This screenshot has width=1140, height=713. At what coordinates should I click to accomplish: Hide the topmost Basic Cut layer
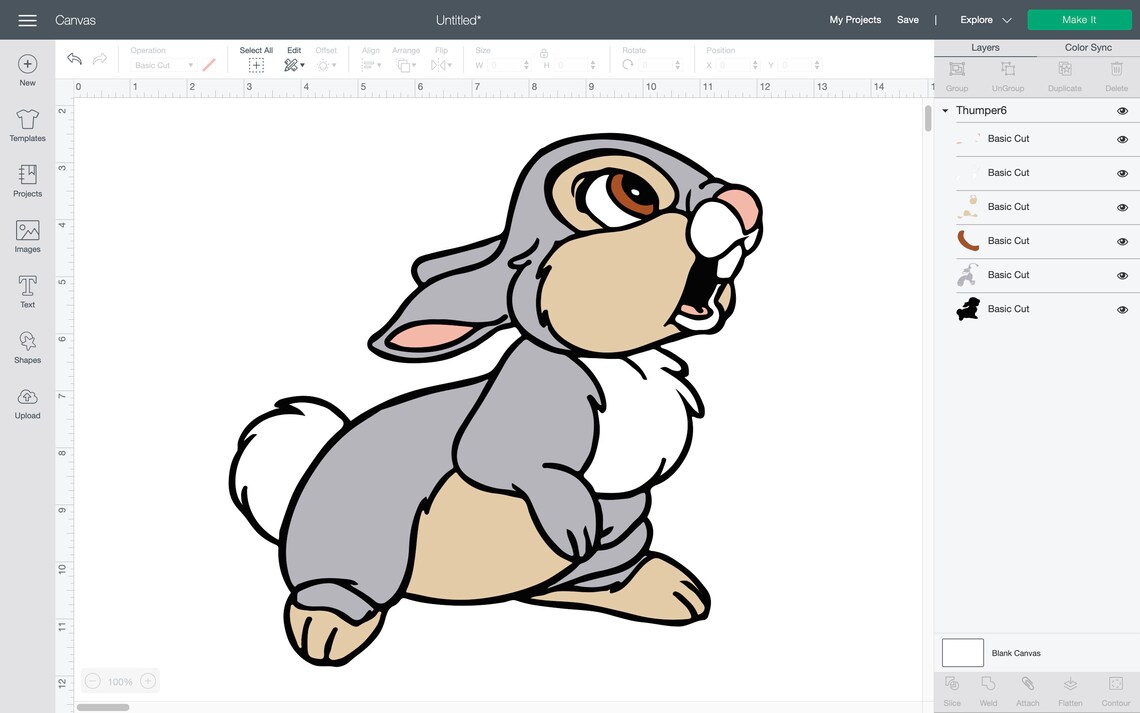tap(1122, 139)
